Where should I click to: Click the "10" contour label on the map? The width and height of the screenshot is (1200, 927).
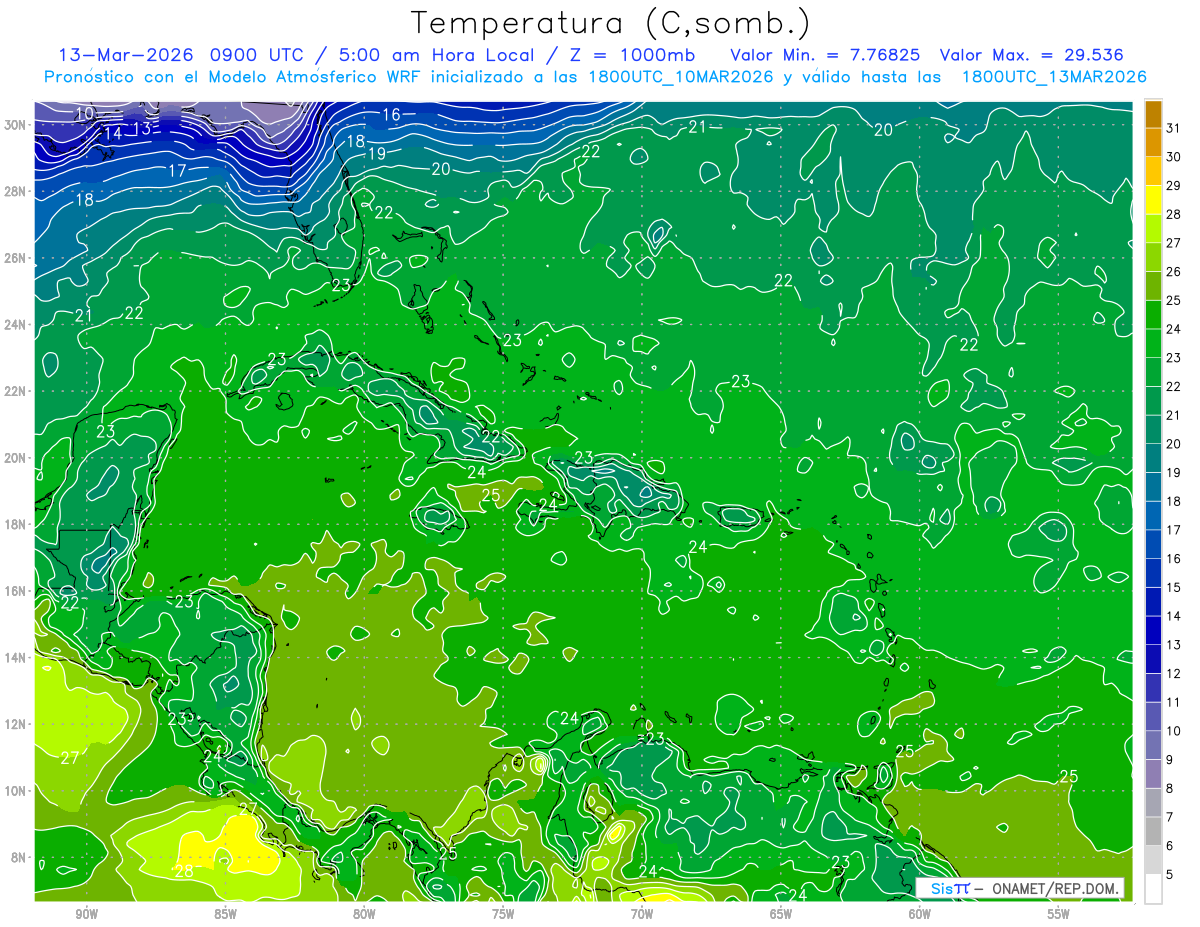click(85, 114)
